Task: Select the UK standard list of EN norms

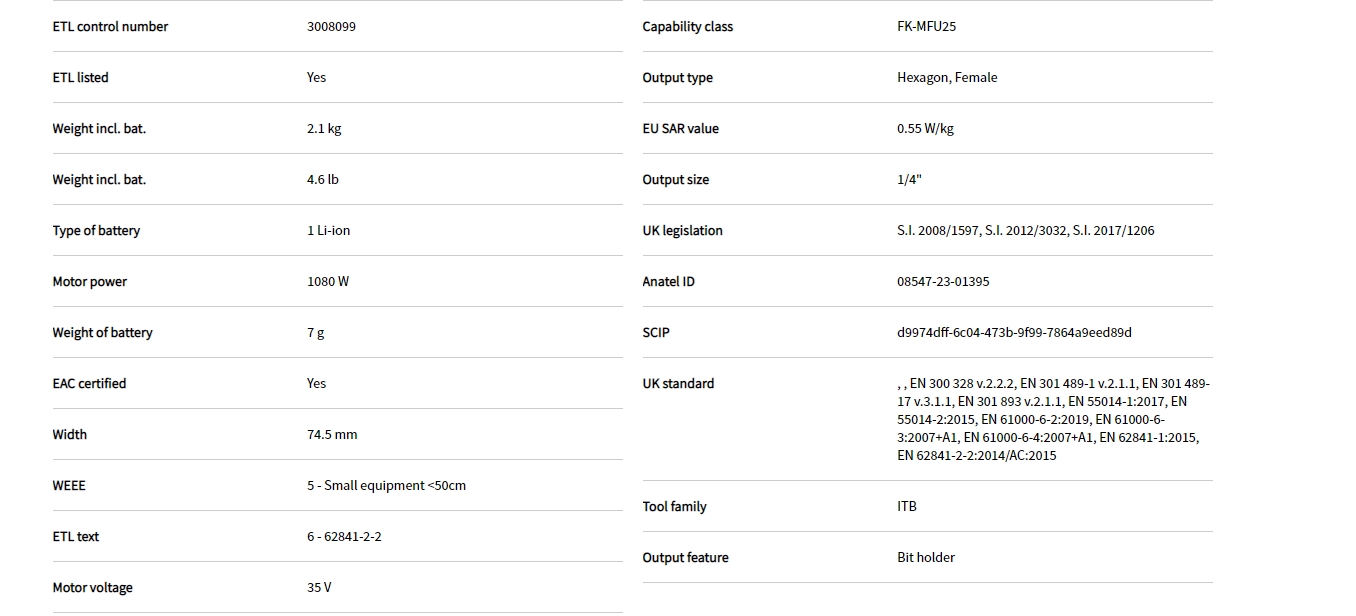Action: (1052, 420)
